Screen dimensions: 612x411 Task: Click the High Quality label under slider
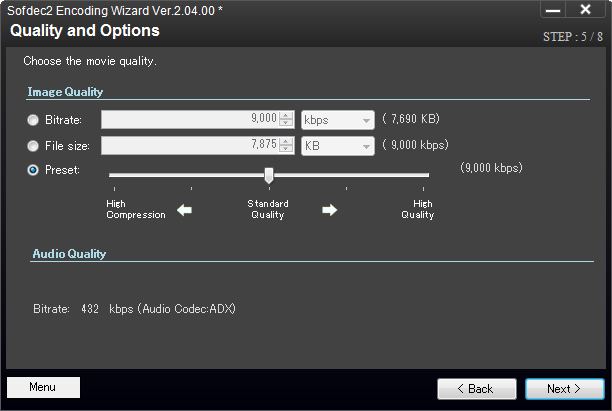click(417, 209)
